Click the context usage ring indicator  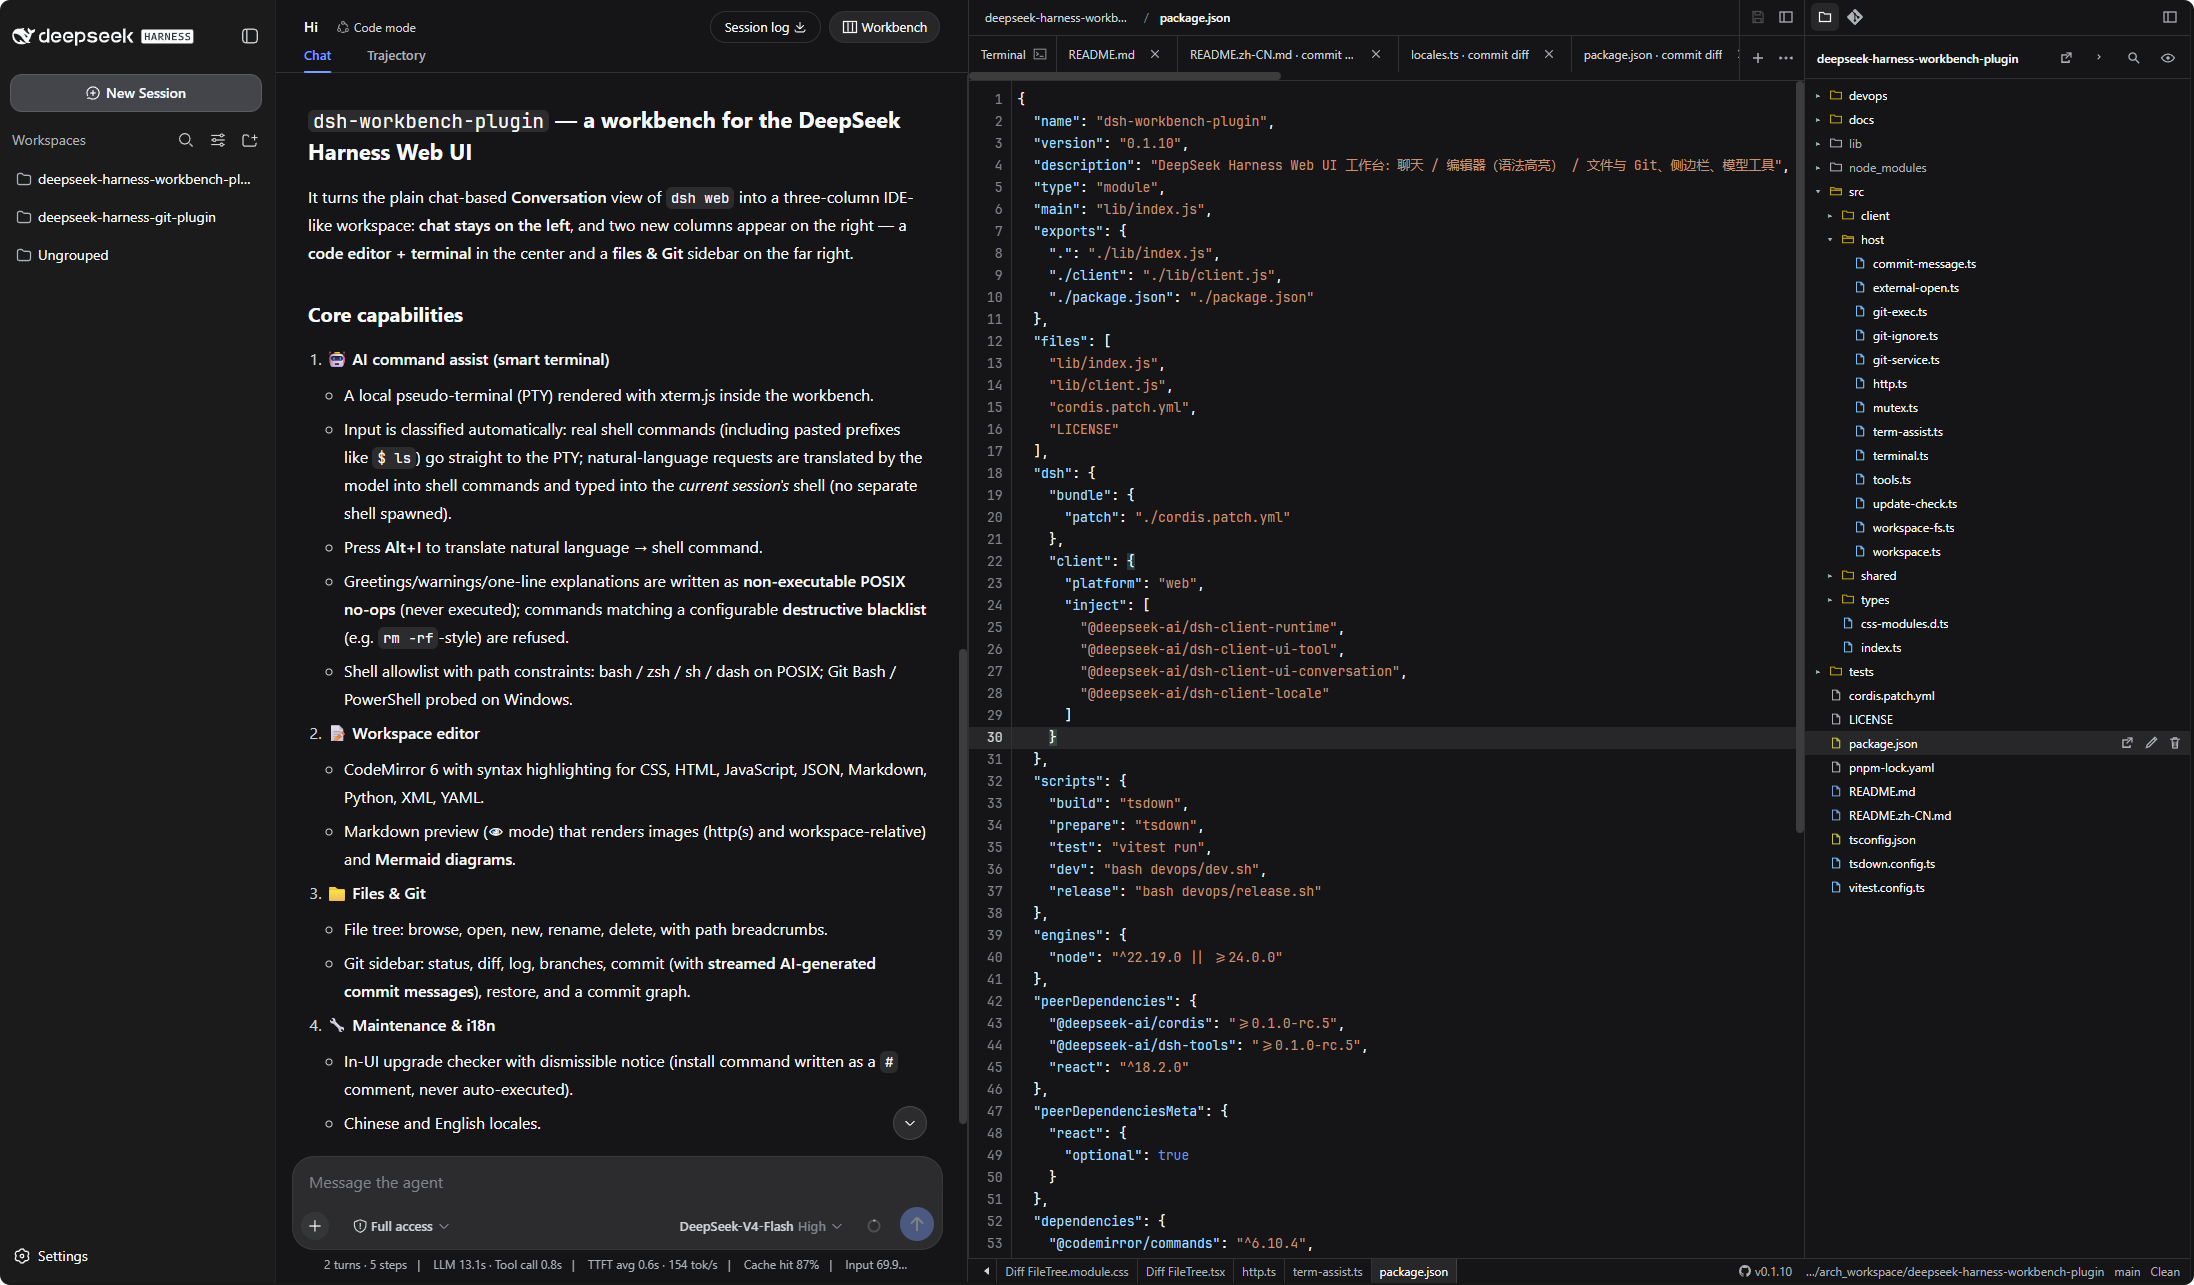click(x=874, y=1225)
